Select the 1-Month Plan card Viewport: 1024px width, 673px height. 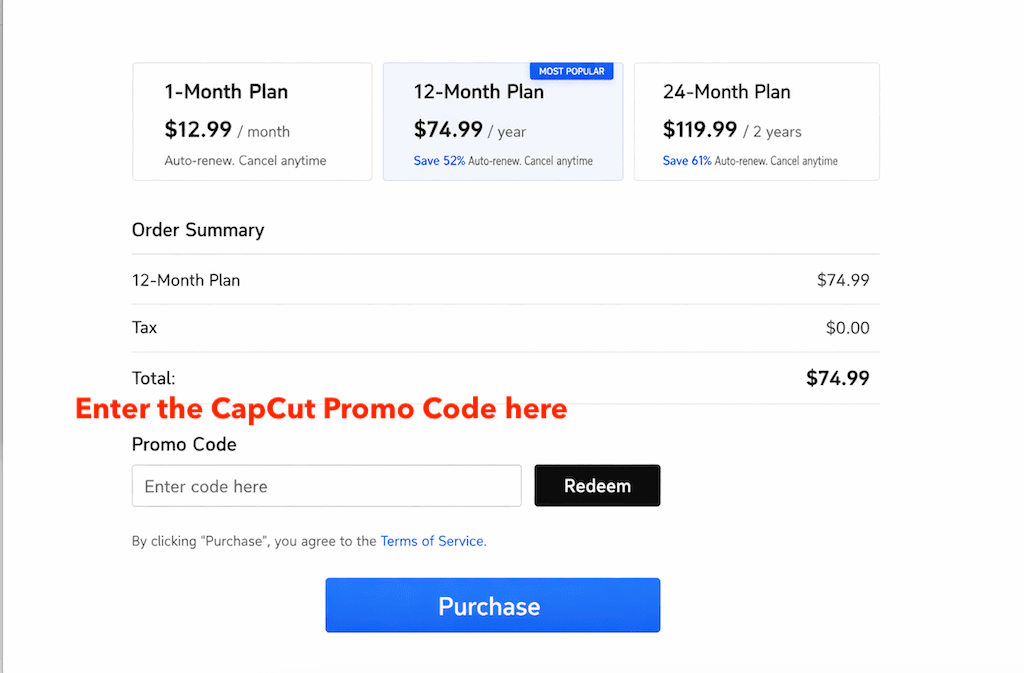tap(251, 120)
